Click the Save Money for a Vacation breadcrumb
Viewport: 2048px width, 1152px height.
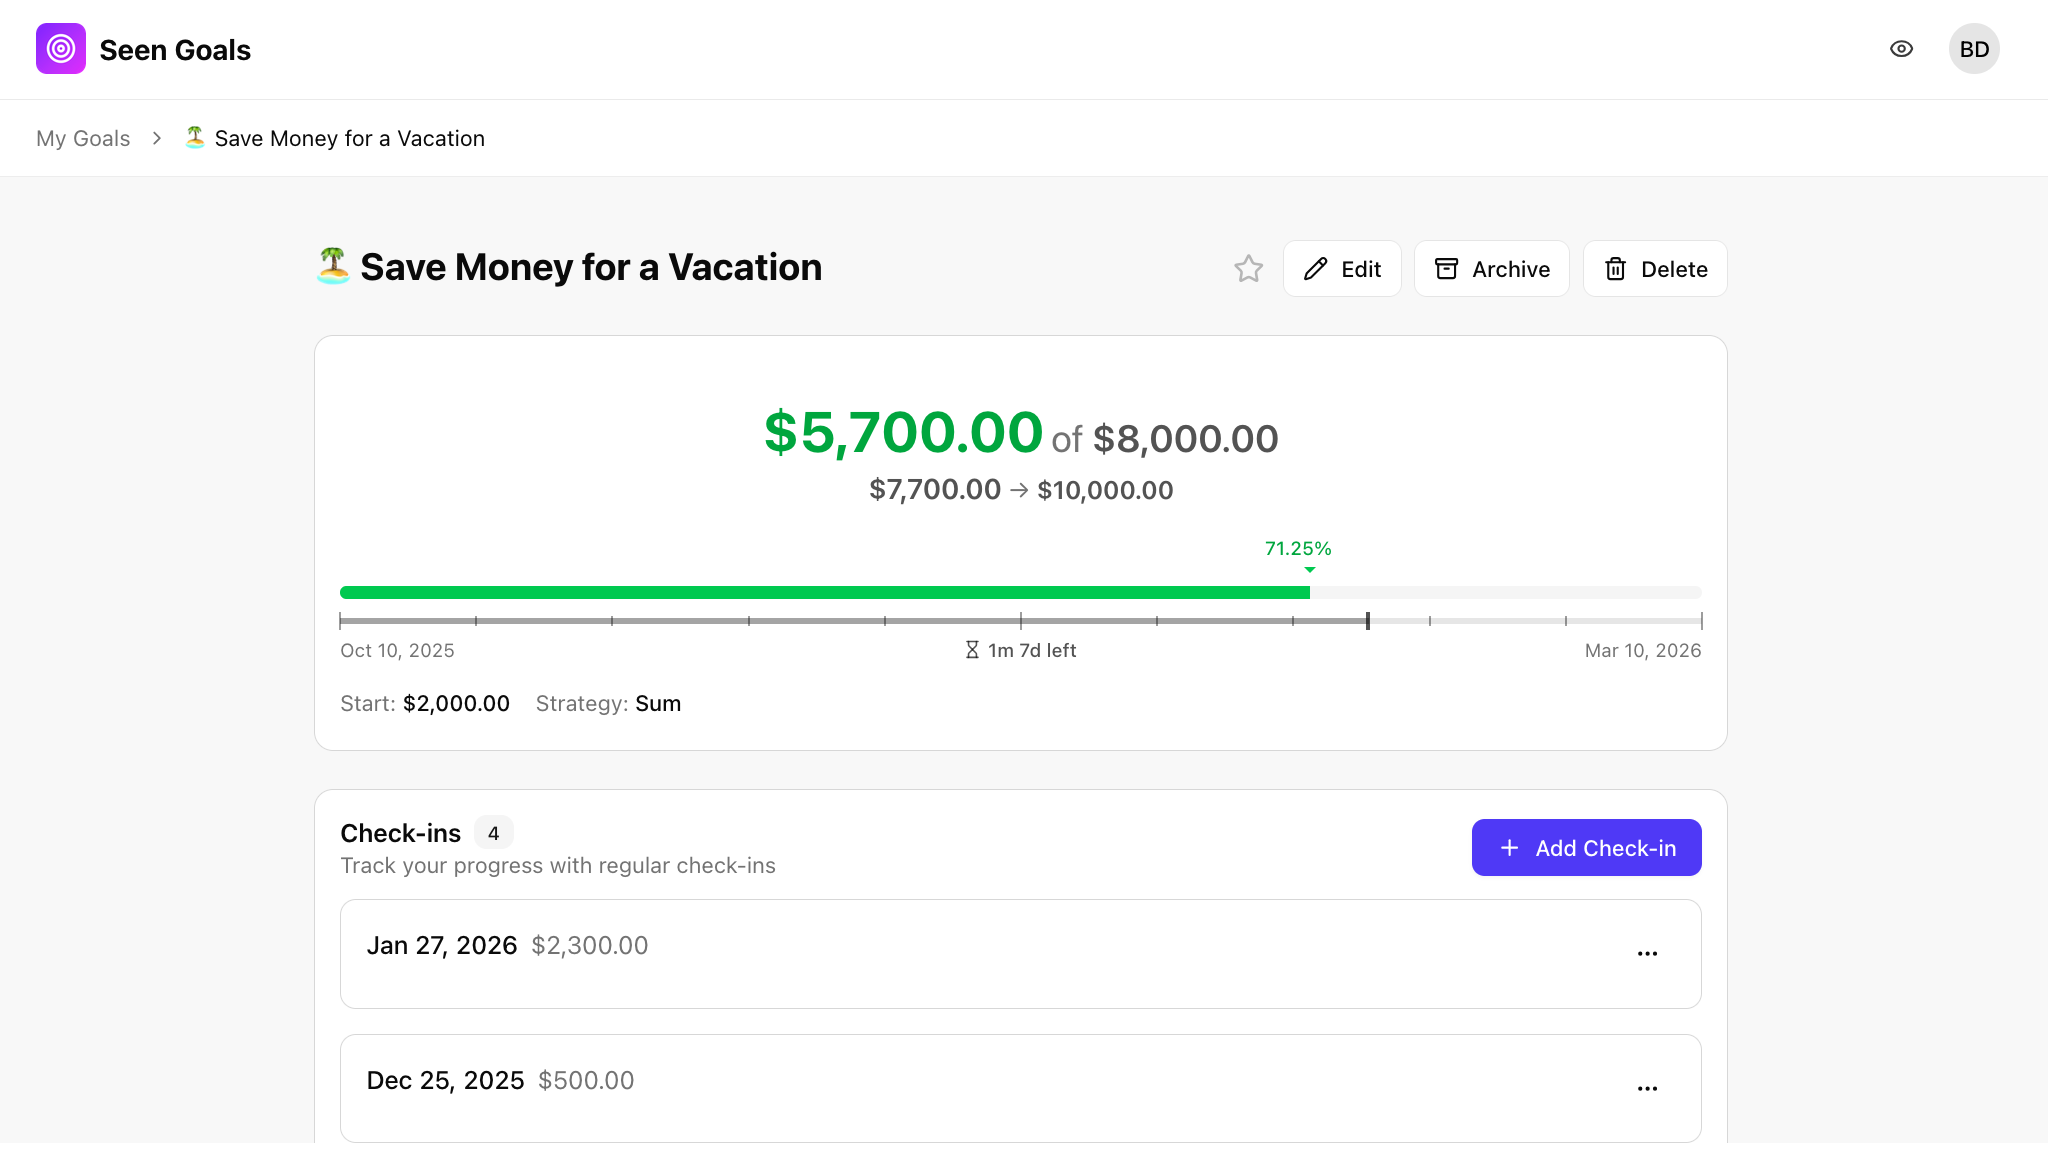click(349, 138)
